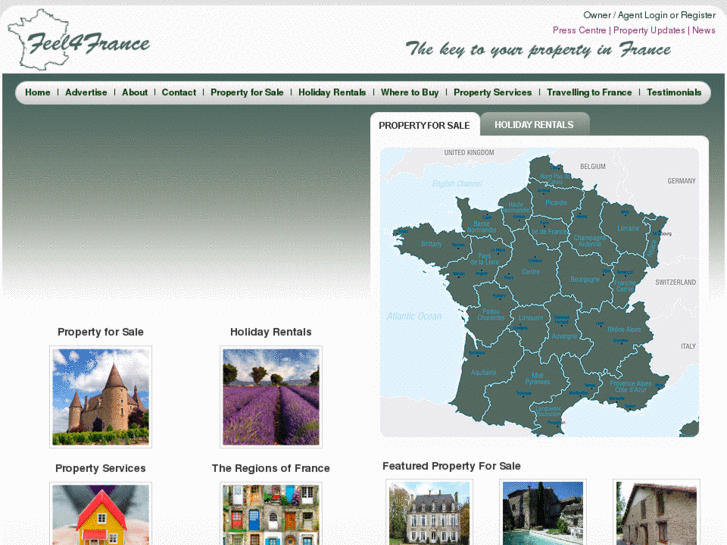Select Basse Normandie region on the map

[481, 227]
